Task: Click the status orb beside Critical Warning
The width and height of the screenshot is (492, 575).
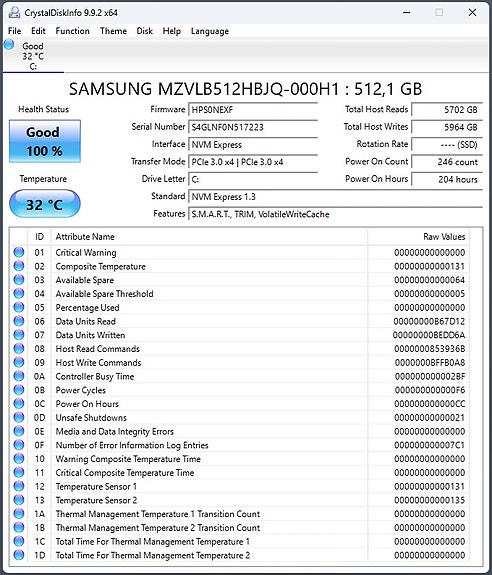Action: click(19, 252)
